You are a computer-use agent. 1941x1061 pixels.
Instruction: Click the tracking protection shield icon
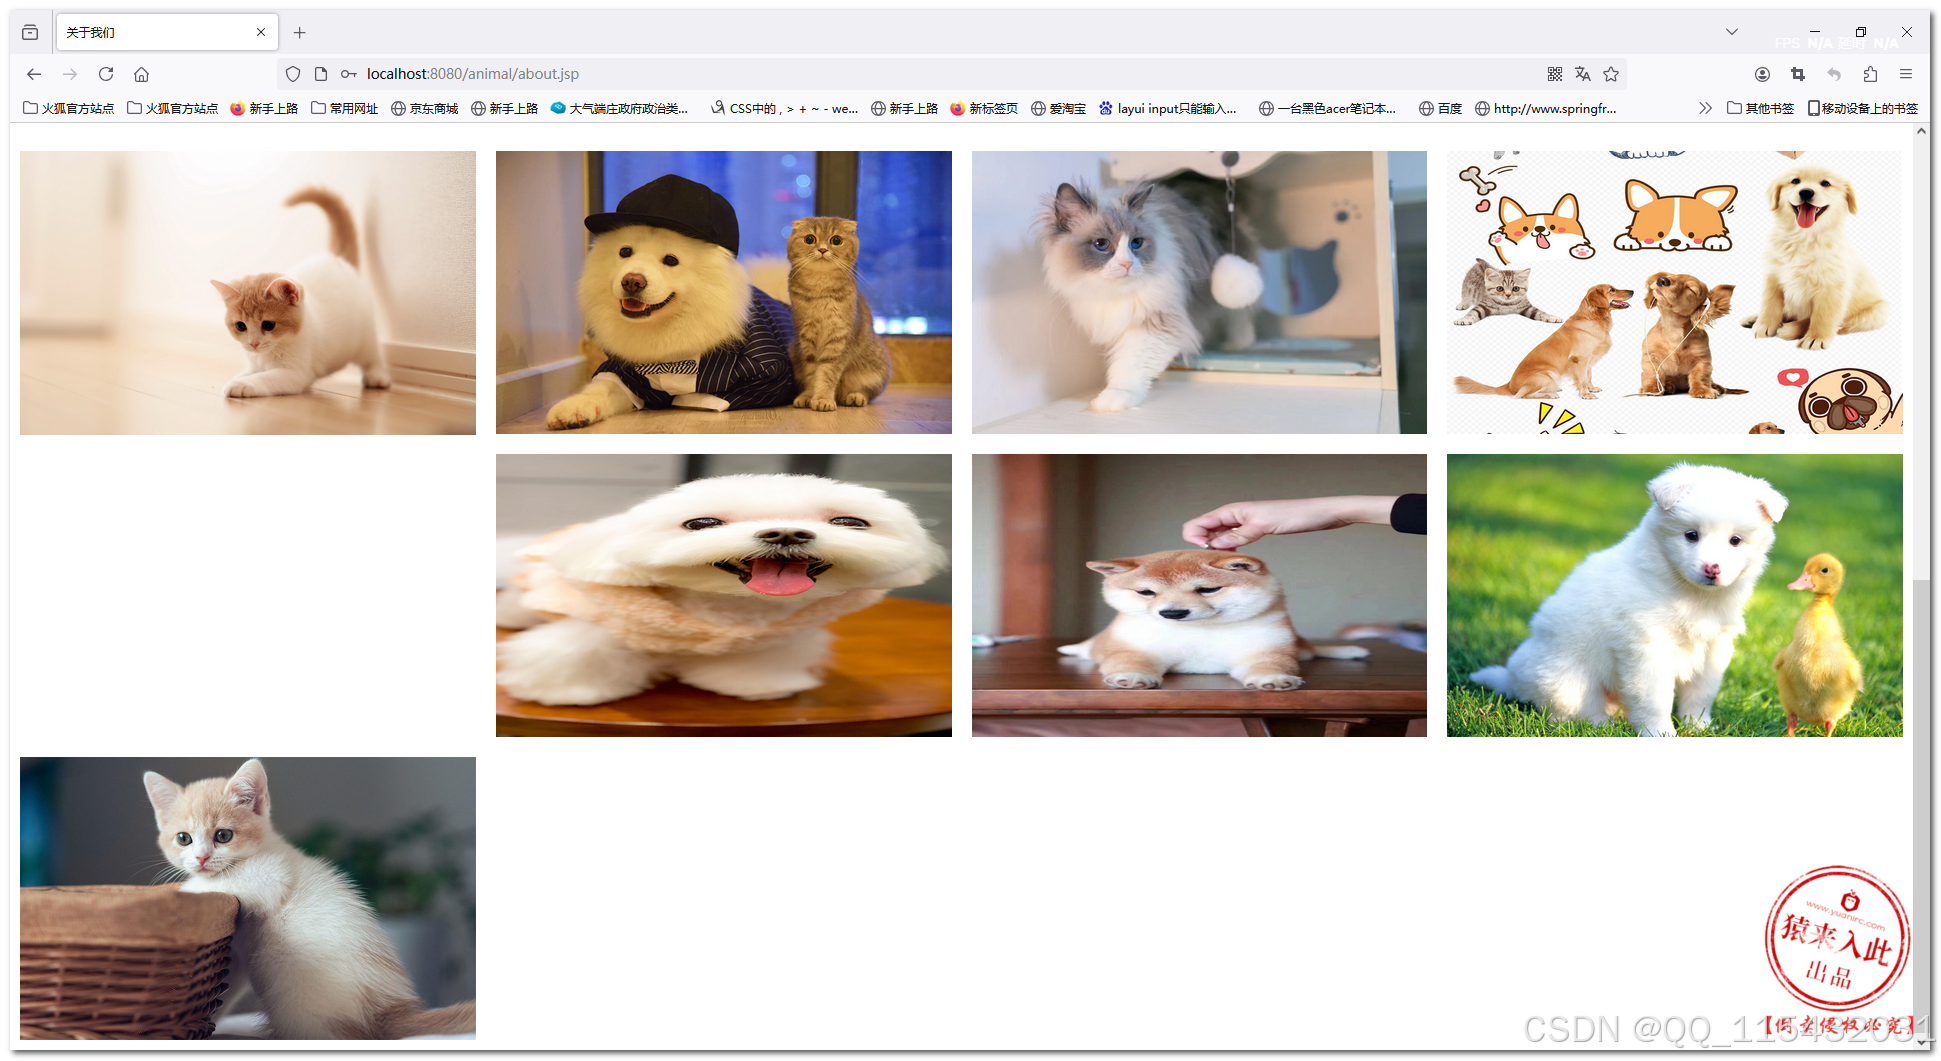pos(293,74)
